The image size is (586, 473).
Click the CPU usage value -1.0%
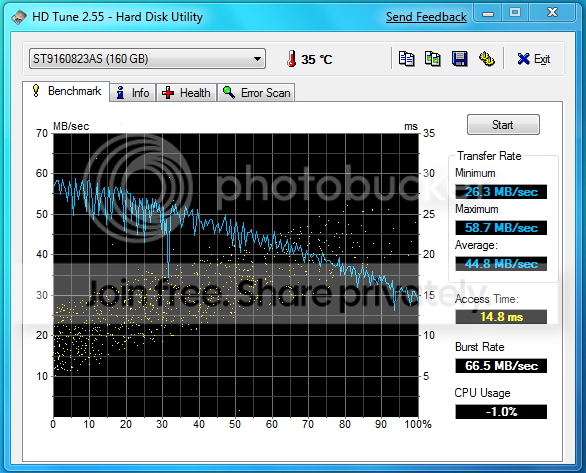[x=501, y=412]
